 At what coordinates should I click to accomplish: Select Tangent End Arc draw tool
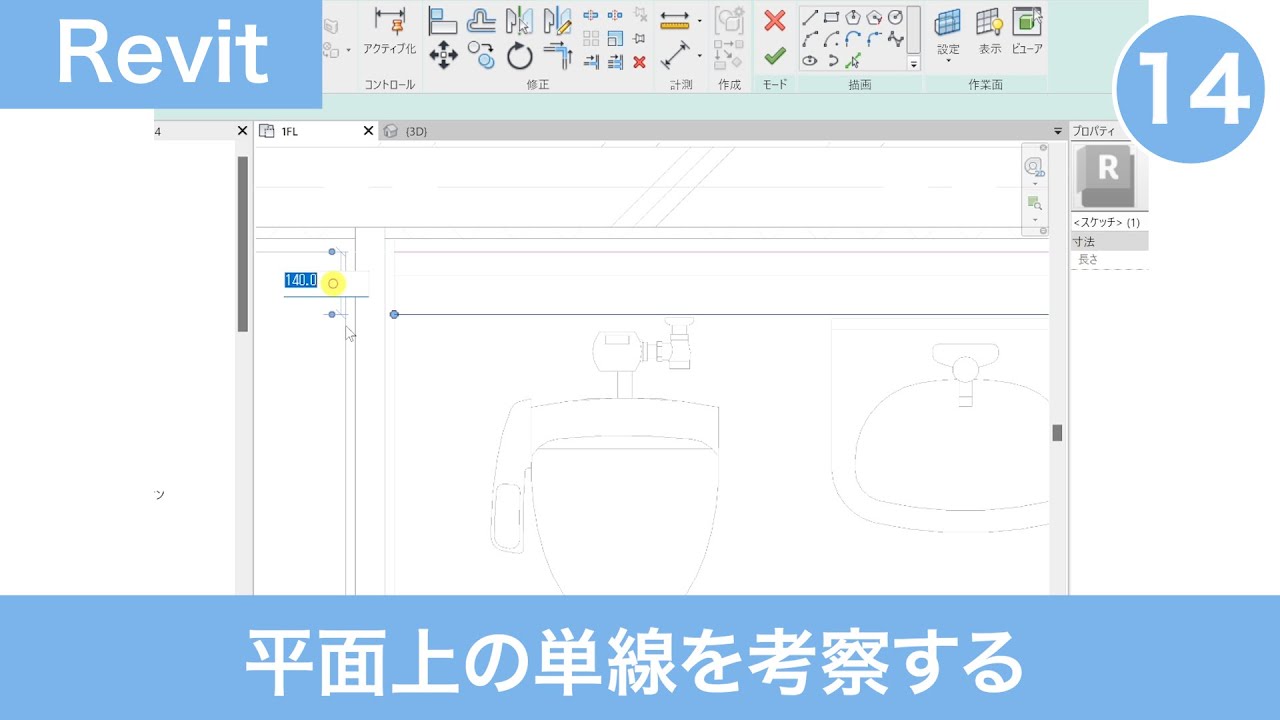(853, 39)
